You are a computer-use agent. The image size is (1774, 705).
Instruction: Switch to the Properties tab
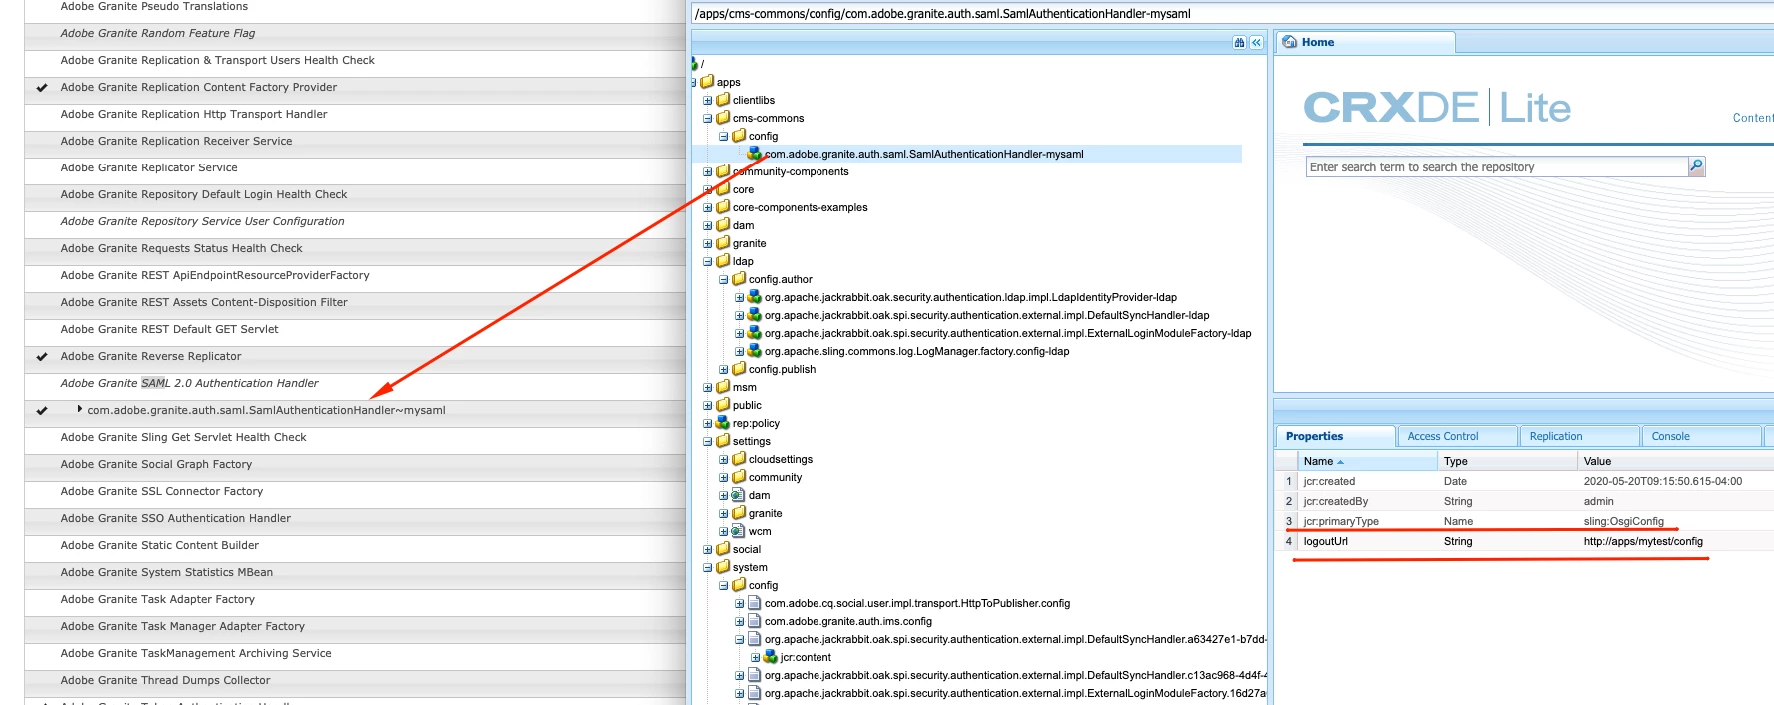click(x=1335, y=436)
